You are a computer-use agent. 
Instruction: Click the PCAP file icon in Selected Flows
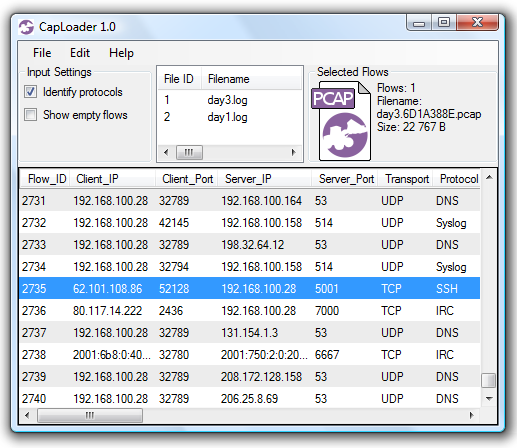tap(341, 121)
